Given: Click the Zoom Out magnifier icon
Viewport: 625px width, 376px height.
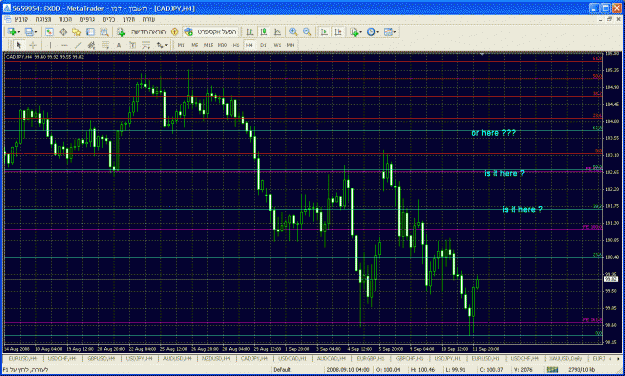Looking at the screenshot, I should click(307, 32).
